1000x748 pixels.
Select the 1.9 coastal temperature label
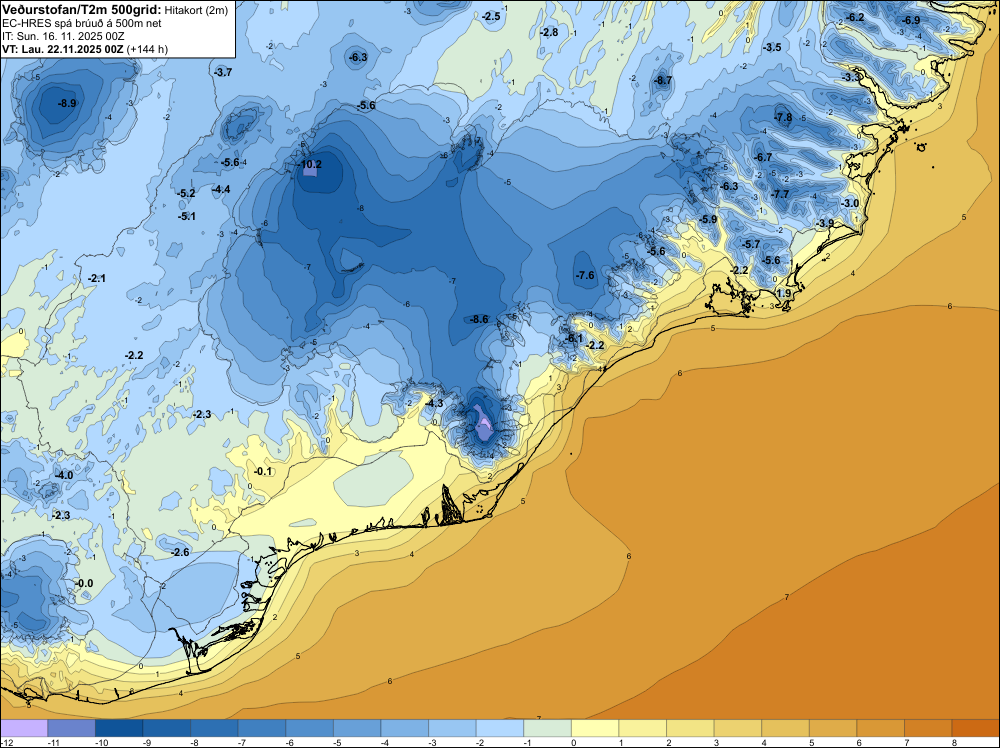pos(784,293)
